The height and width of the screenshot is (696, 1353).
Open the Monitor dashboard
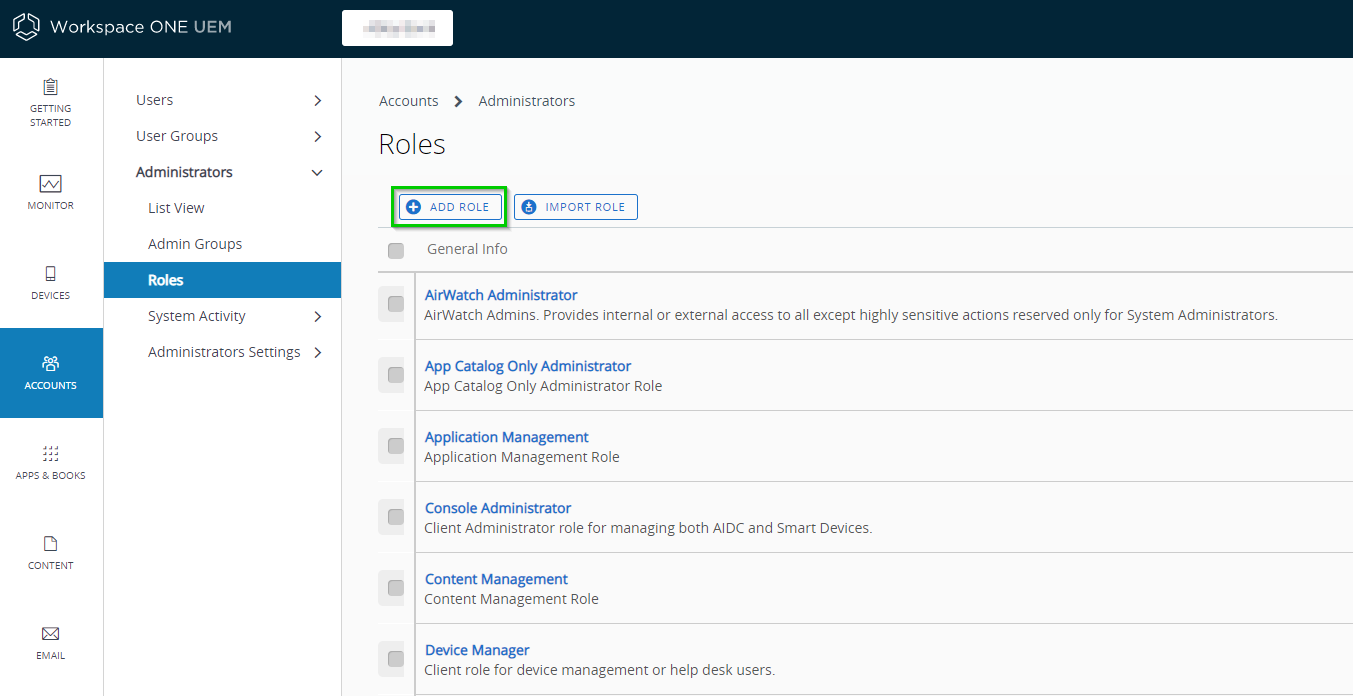click(50, 192)
